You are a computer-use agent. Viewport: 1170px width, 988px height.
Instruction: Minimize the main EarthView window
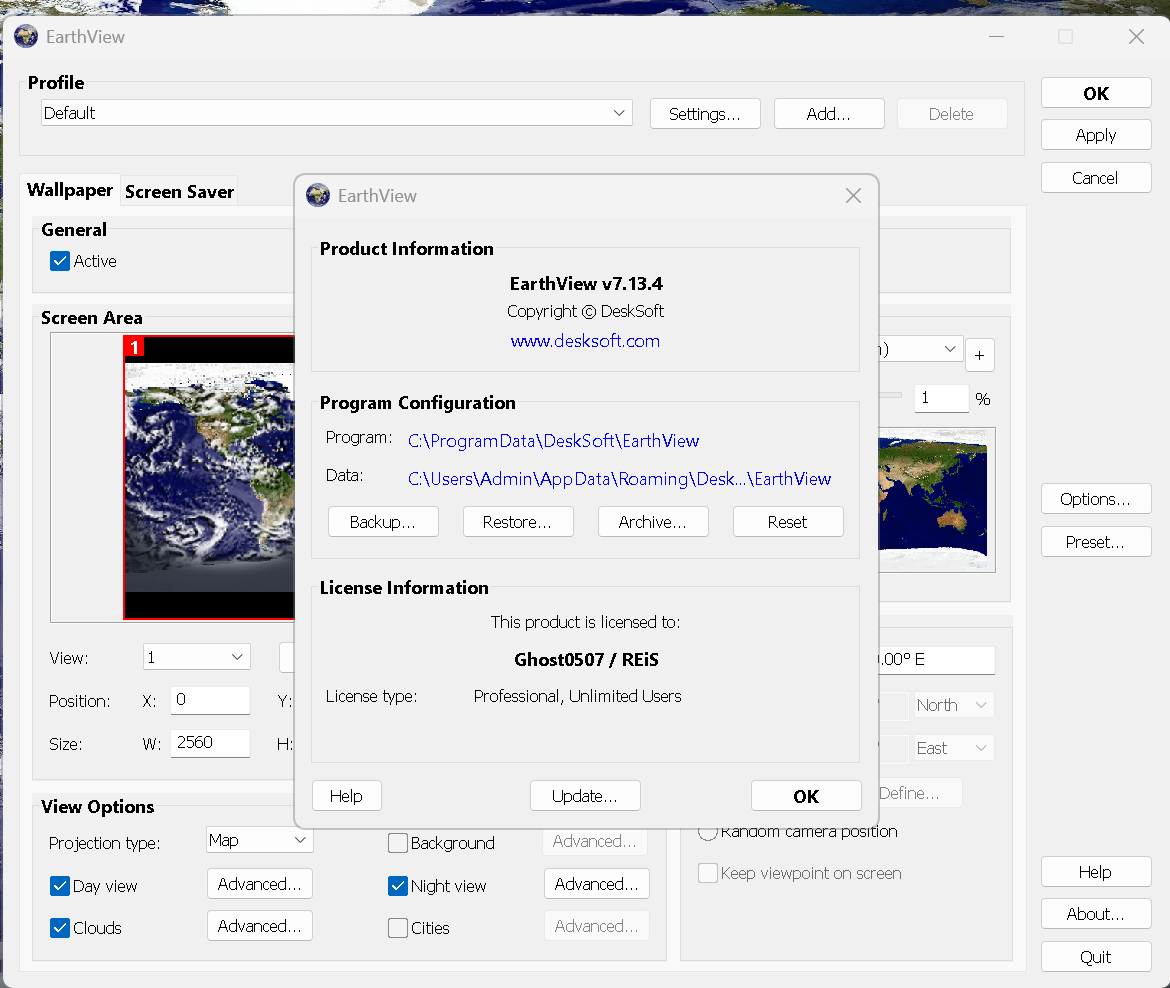click(996, 37)
